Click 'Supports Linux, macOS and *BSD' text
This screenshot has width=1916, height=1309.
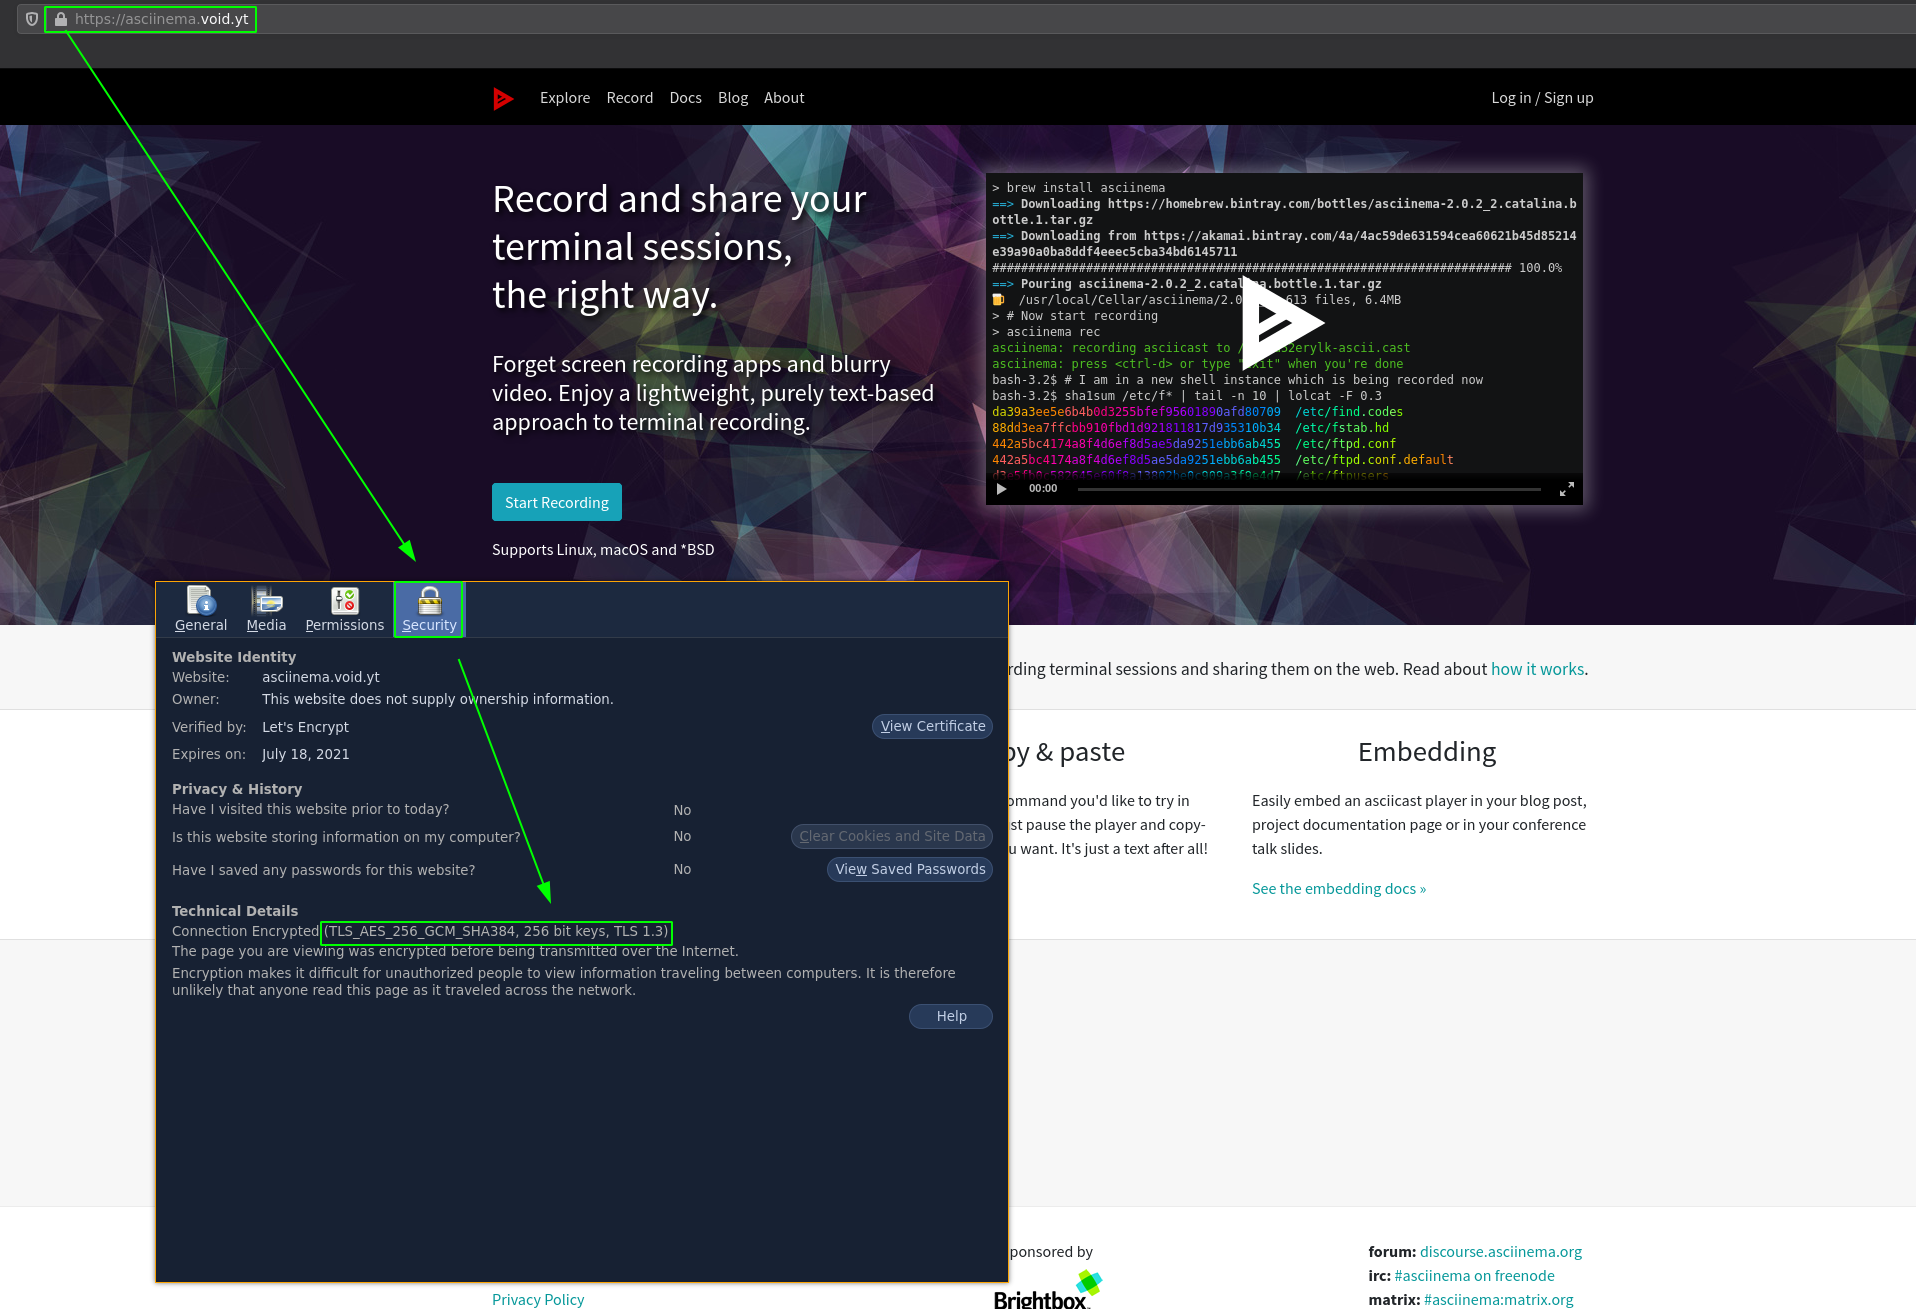[603, 550]
